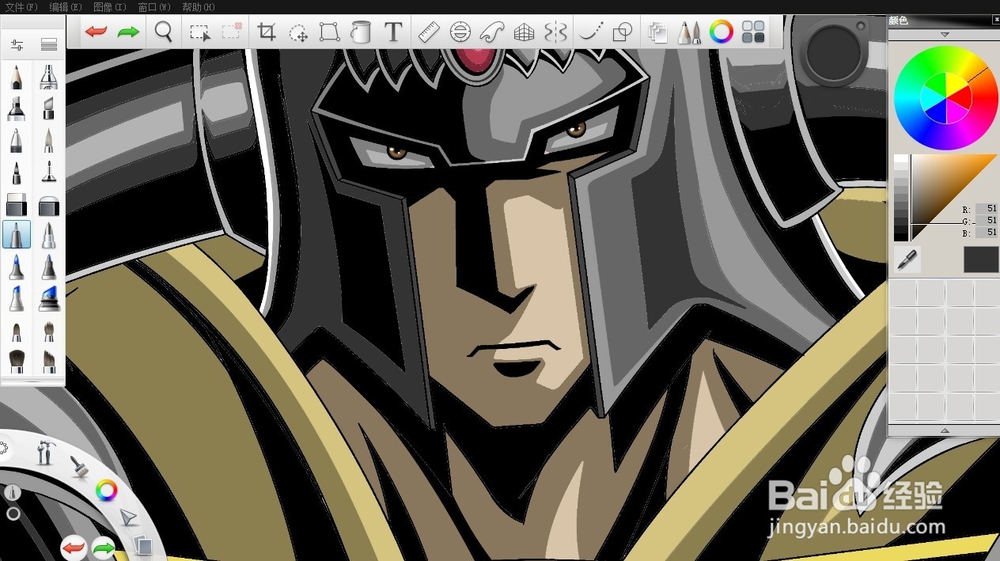Toggle the Ellipse guide
Viewport: 1000px width, 561px height.
click(x=460, y=31)
